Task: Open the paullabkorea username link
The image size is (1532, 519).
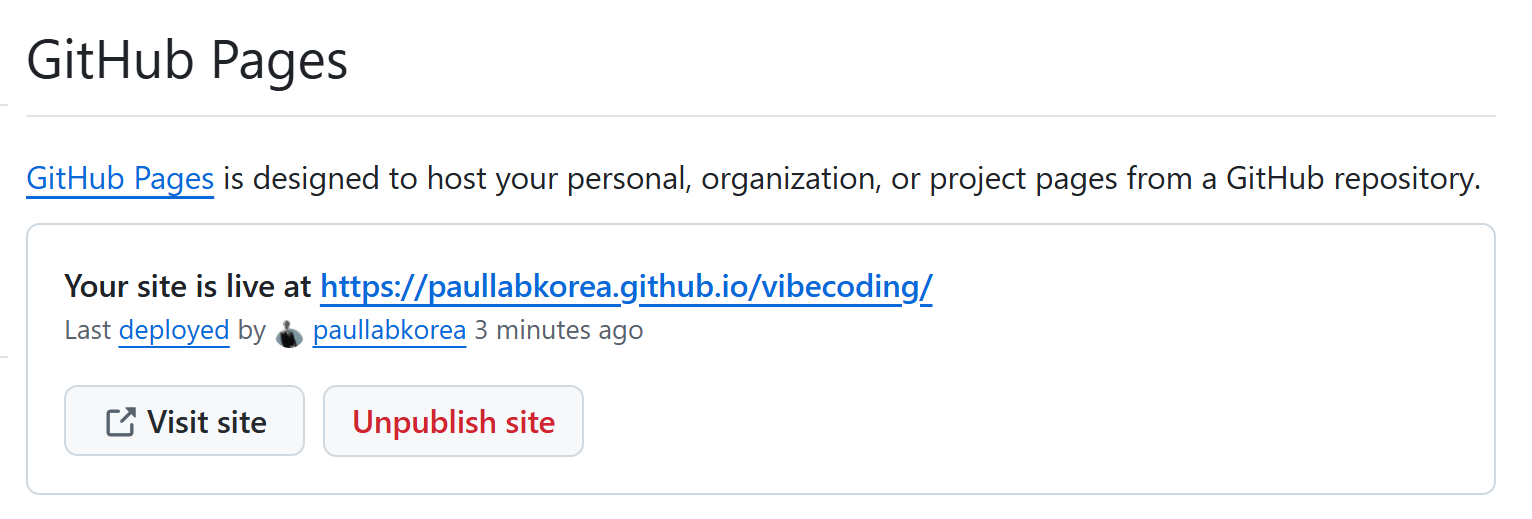Action: [x=389, y=331]
